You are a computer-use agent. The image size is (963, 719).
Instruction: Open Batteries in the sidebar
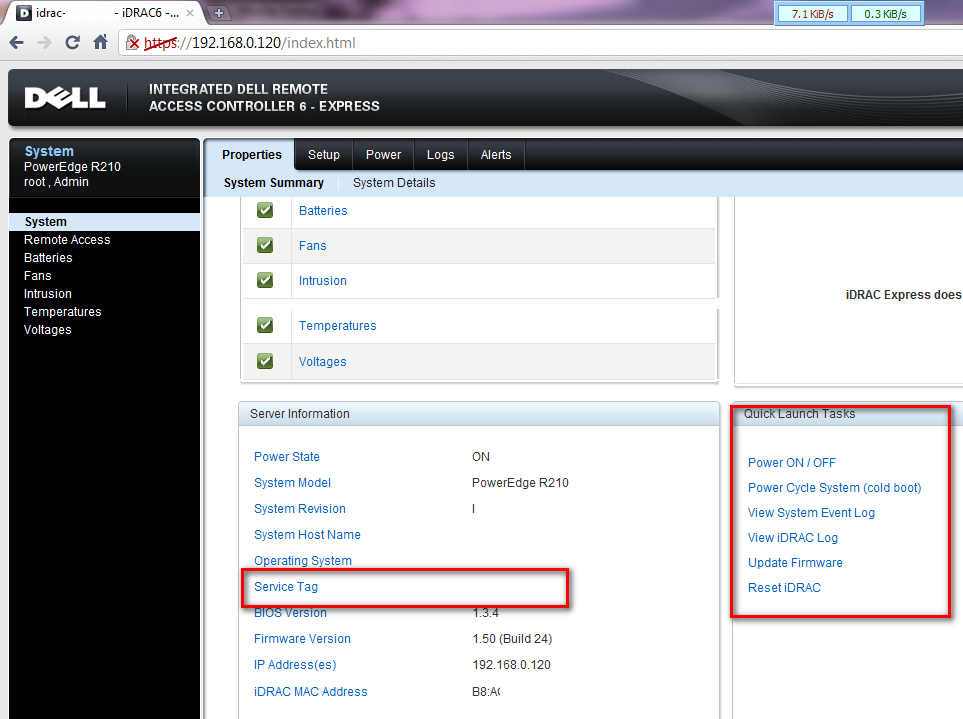[x=48, y=258]
